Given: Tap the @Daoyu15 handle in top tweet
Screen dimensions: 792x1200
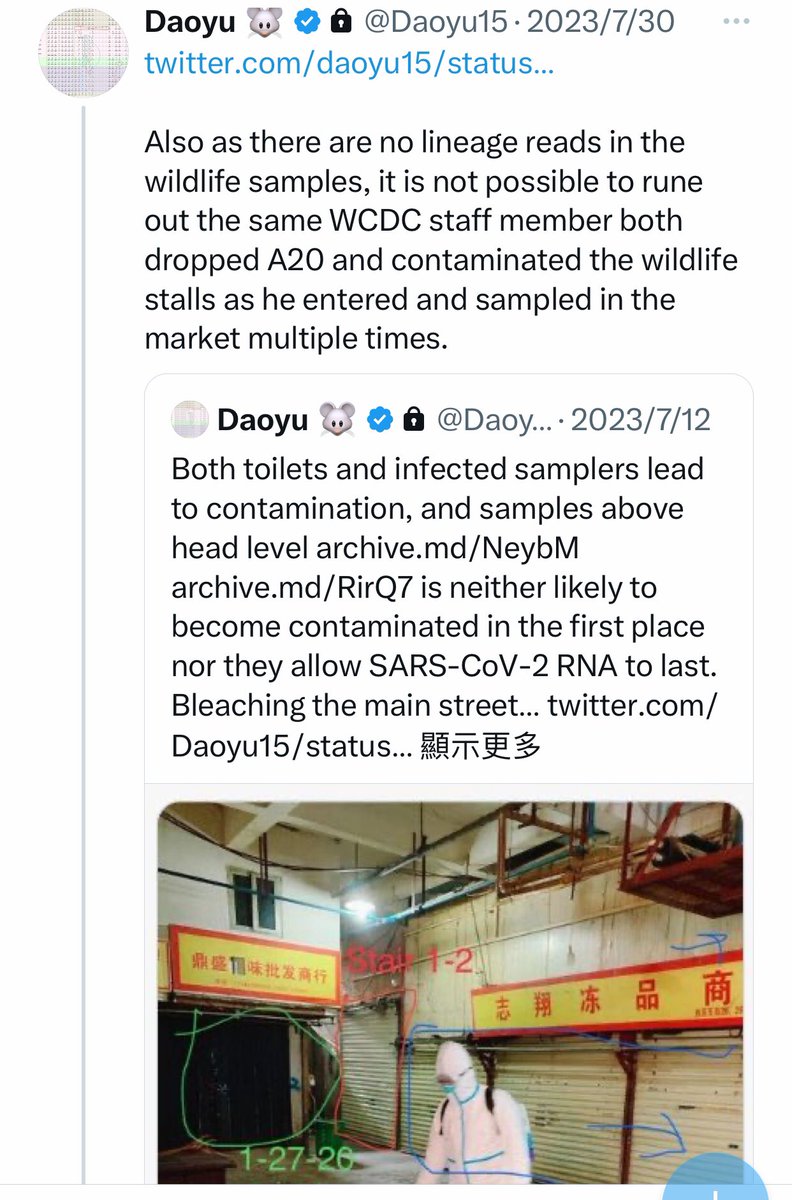Looking at the screenshot, I should tap(436, 21).
